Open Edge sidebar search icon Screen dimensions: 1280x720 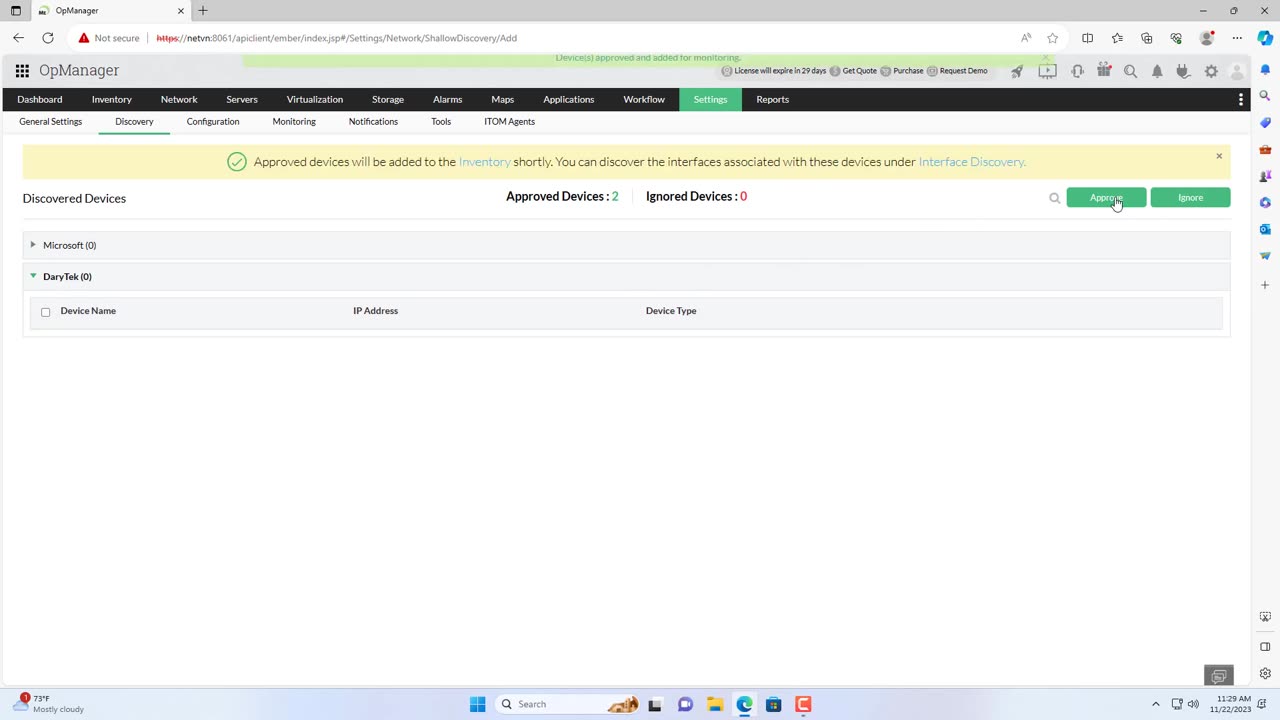tap(1265, 96)
